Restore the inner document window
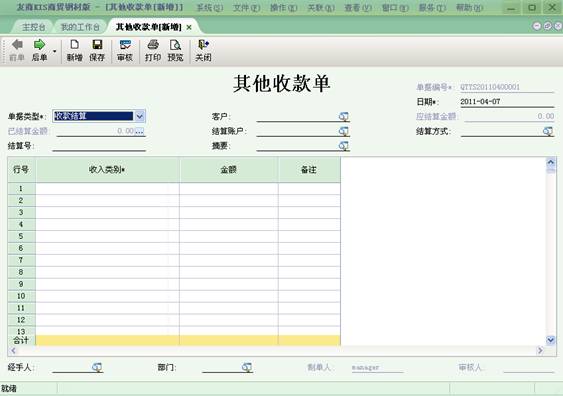This screenshot has width=563, height=396. tap(548, 26)
